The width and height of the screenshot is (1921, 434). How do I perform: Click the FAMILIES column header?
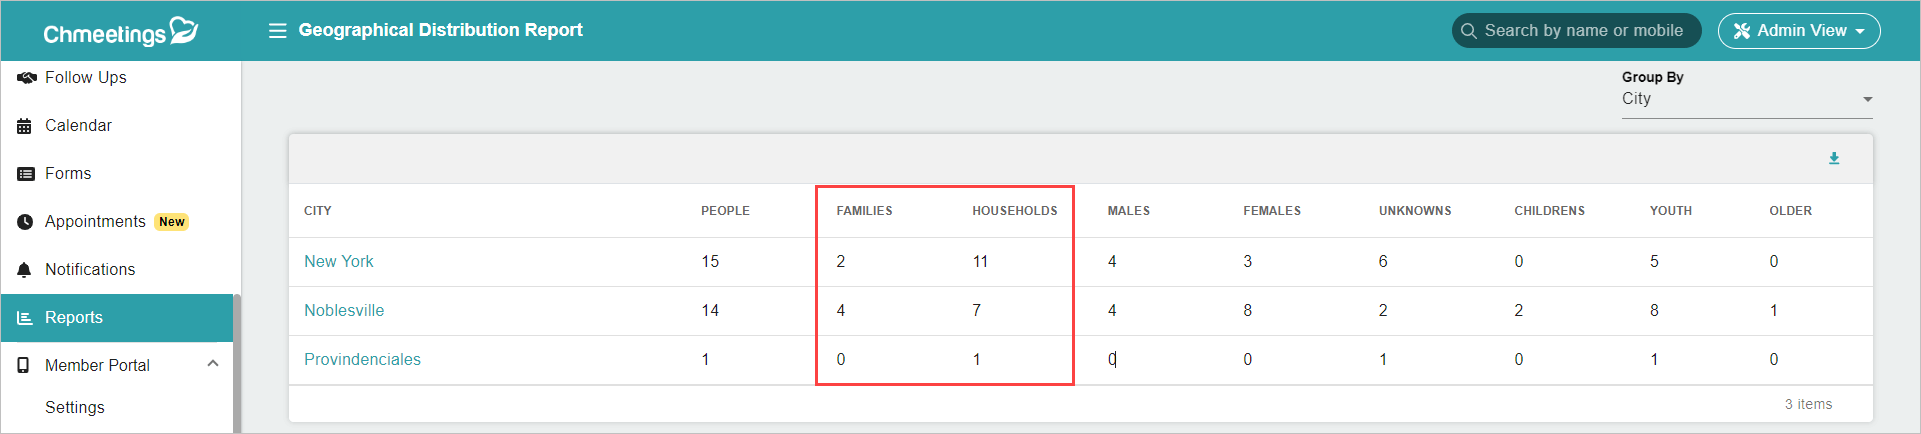coord(864,211)
